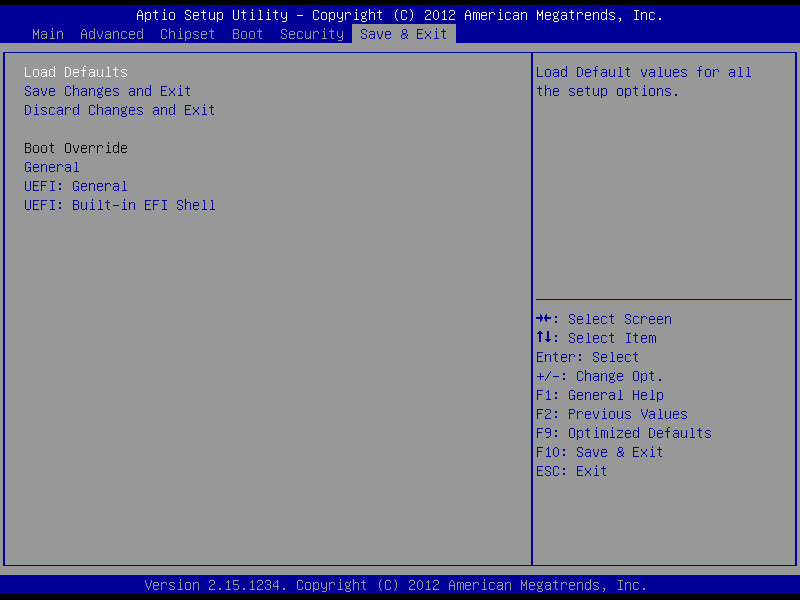Image resolution: width=800 pixels, height=600 pixels.
Task: Click the F10: Save & Exit hint
Action: click(x=600, y=452)
